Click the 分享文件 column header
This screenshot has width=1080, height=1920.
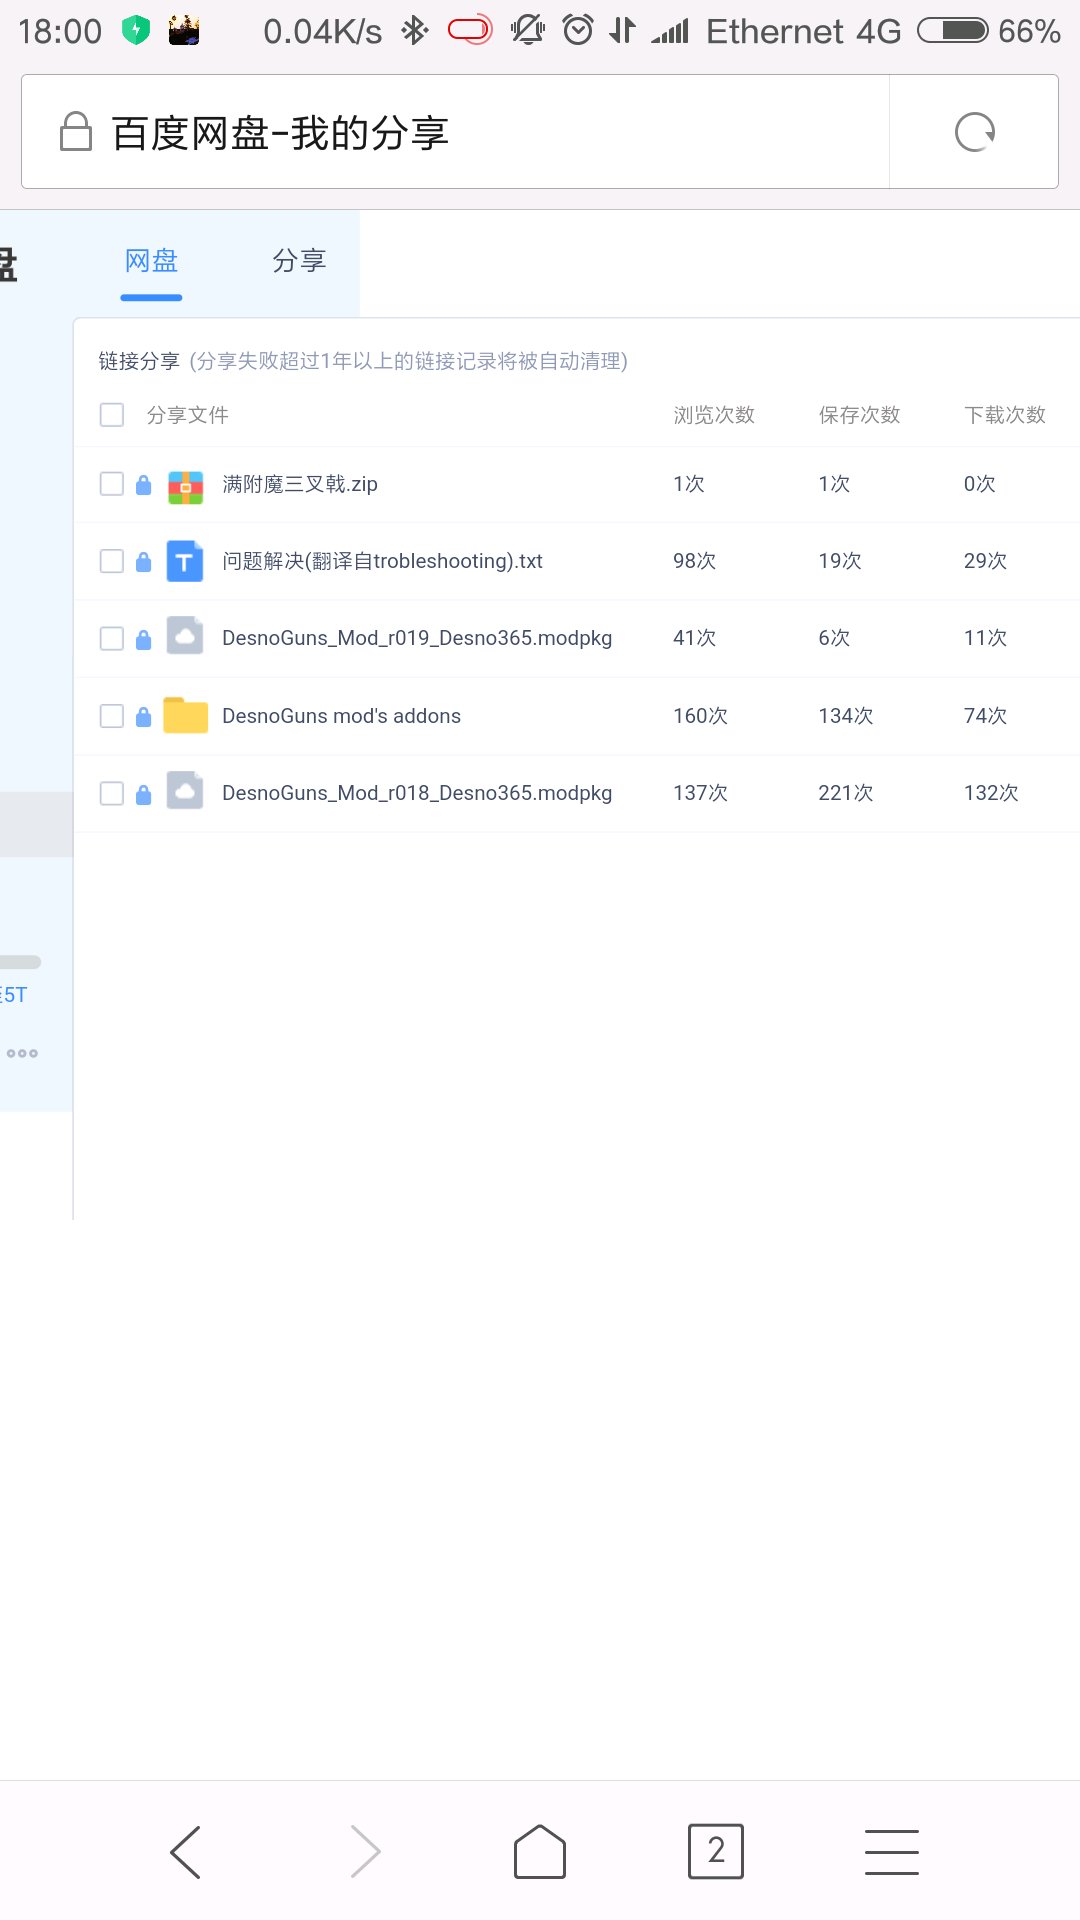(x=187, y=415)
